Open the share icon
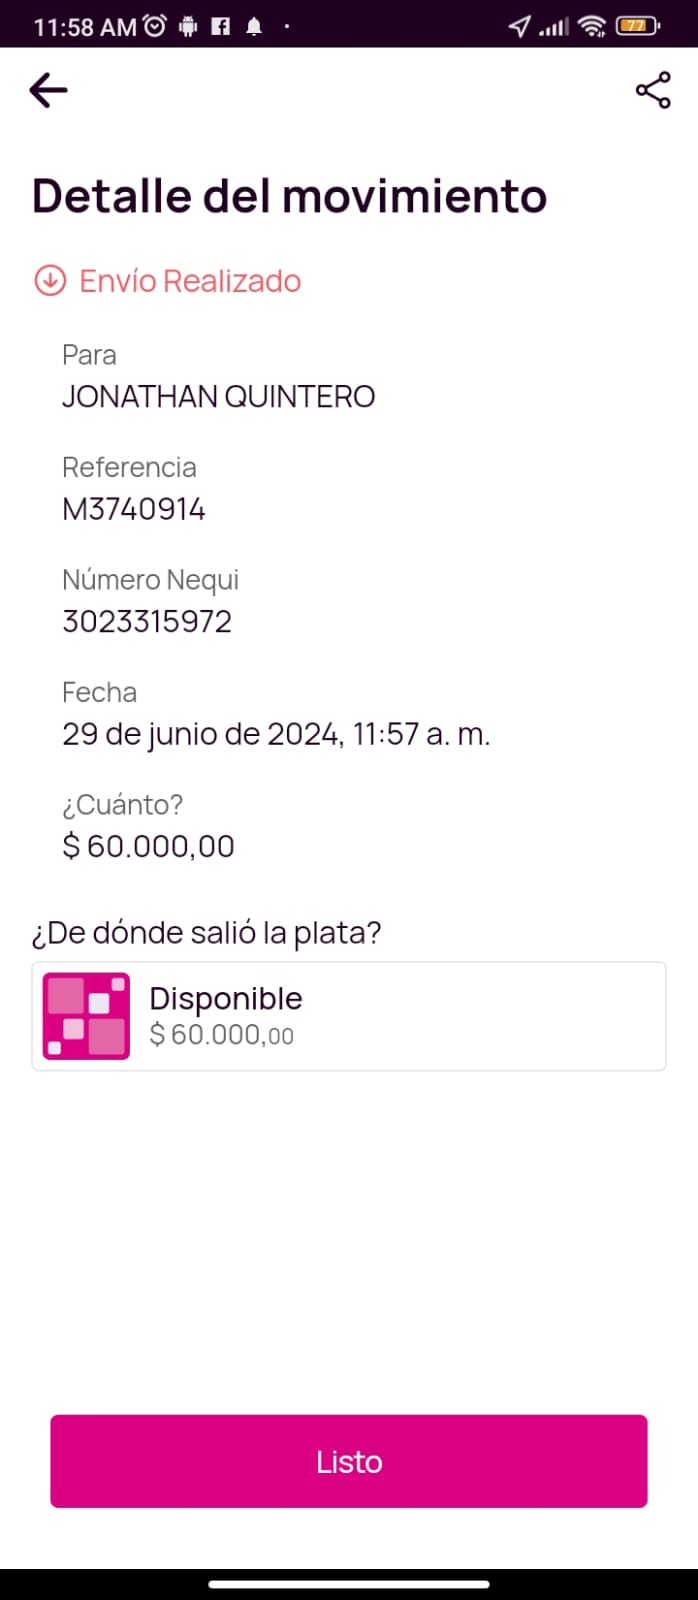Image resolution: width=698 pixels, height=1600 pixels. coord(653,91)
